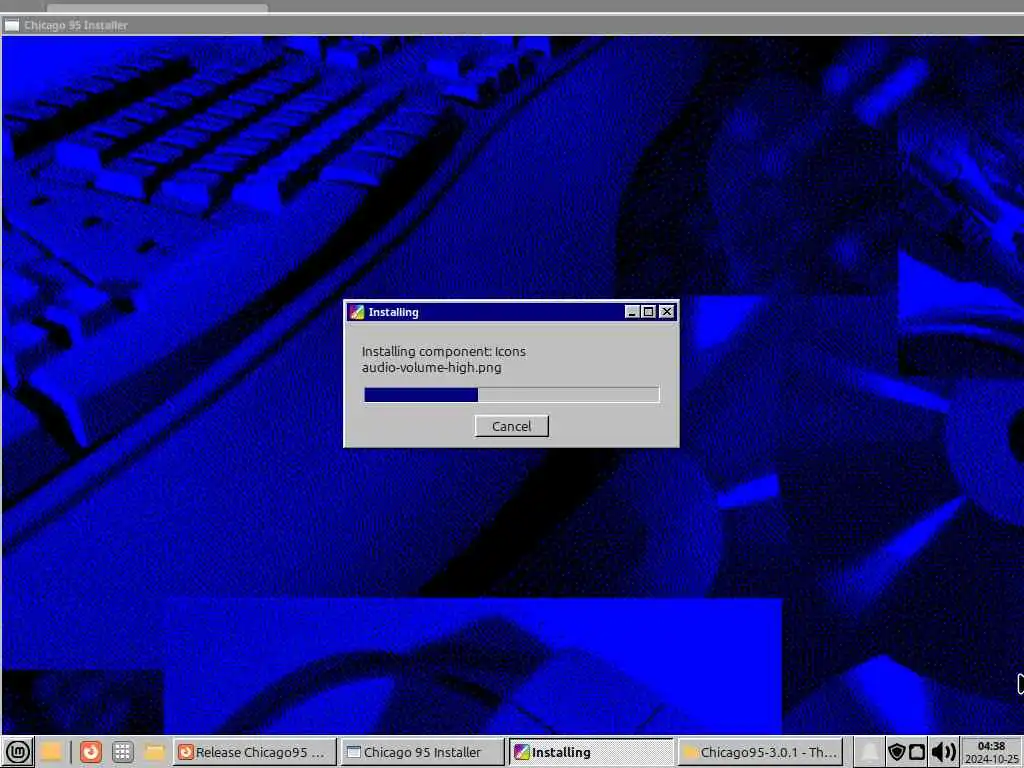
Task: Open the clock showing 04:38
Action: [x=991, y=752]
